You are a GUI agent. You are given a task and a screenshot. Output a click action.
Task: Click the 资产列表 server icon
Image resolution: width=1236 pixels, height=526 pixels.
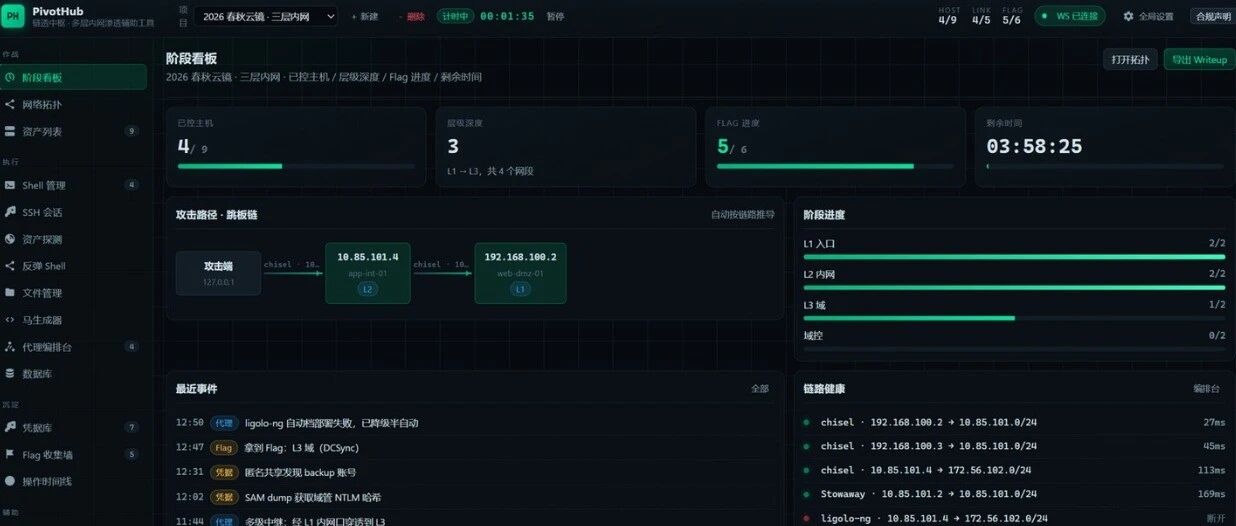point(10,131)
